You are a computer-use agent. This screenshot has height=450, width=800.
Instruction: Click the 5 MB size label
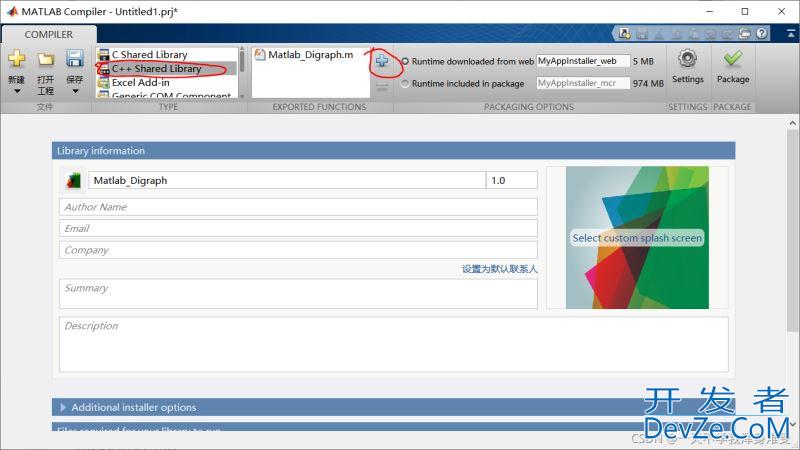click(643, 61)
